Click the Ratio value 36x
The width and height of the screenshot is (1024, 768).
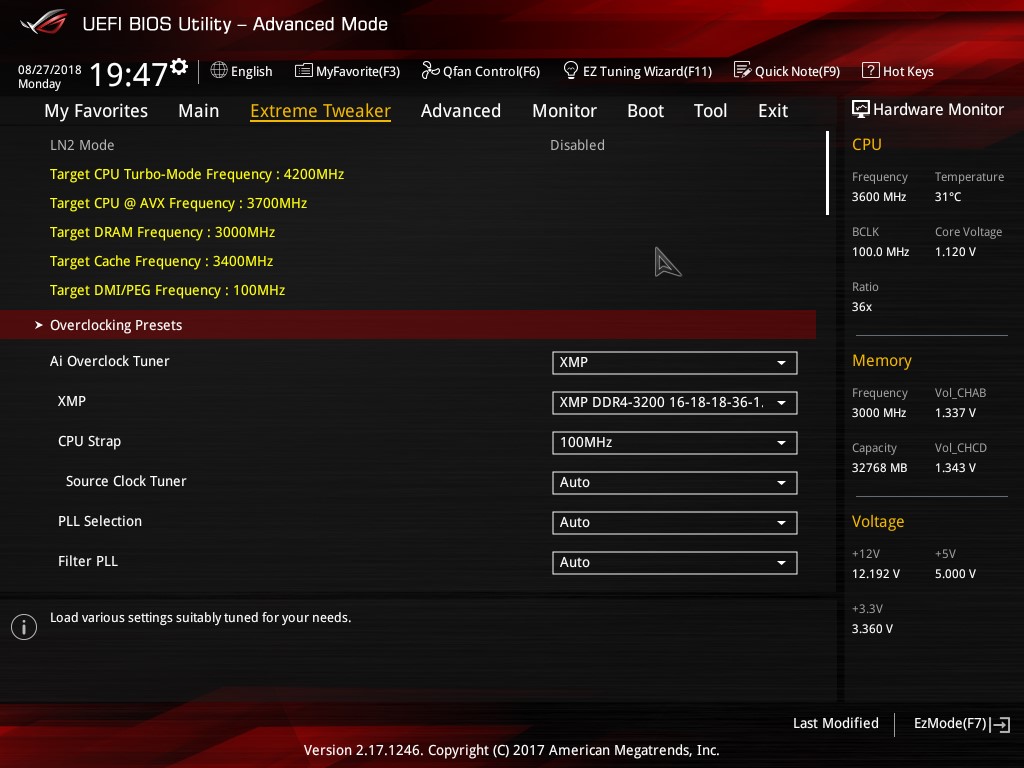coord(861,306)
